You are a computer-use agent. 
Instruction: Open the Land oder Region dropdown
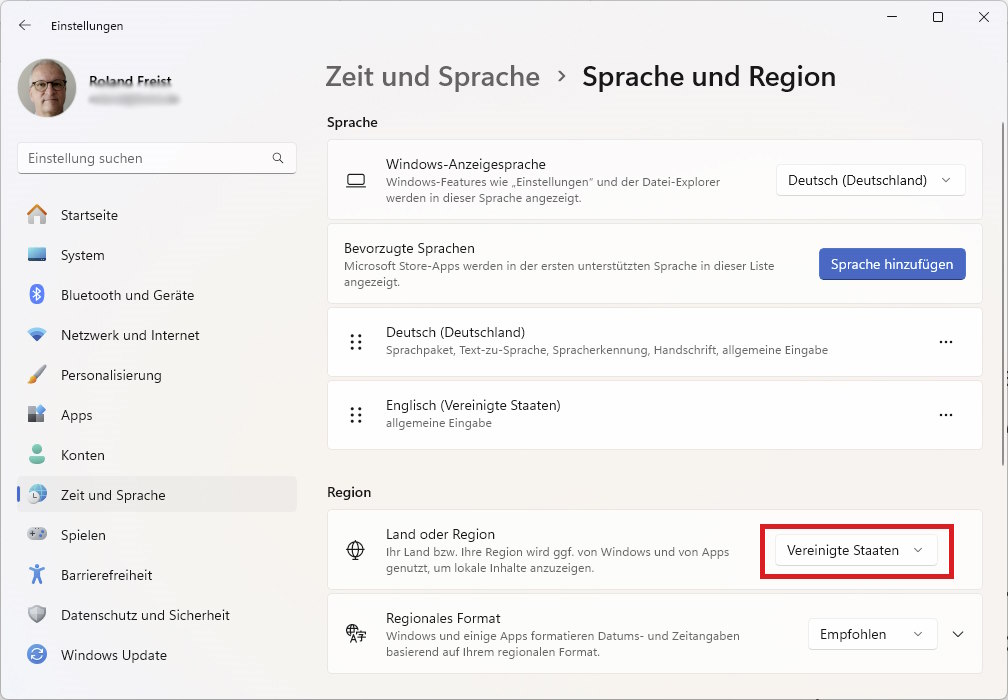click(x=856, y=550)
